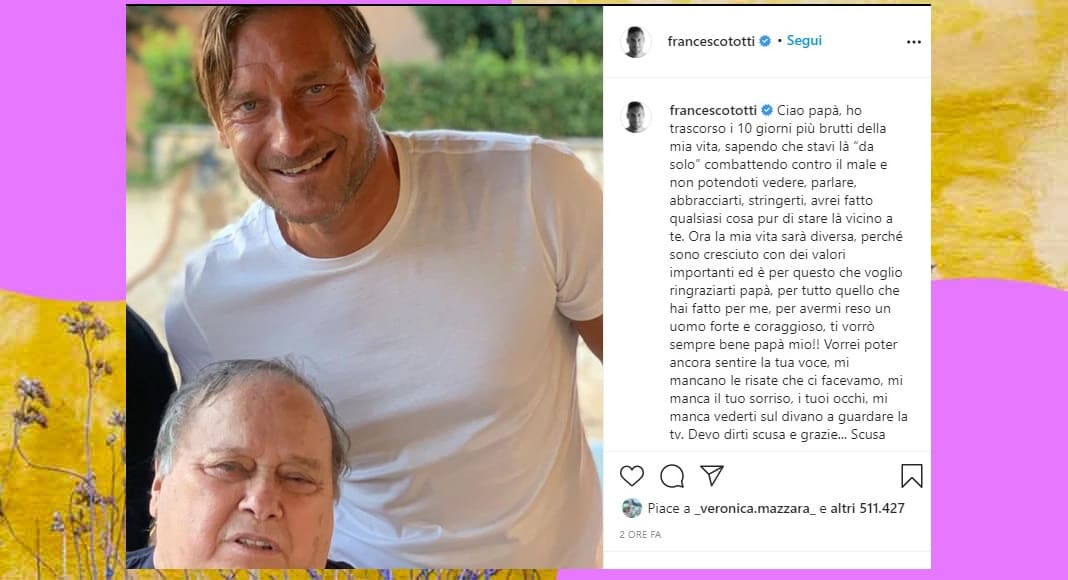The image size is (1068, 580).
Task: Click the verified badge in the post header
Action: tap(766, 41)
